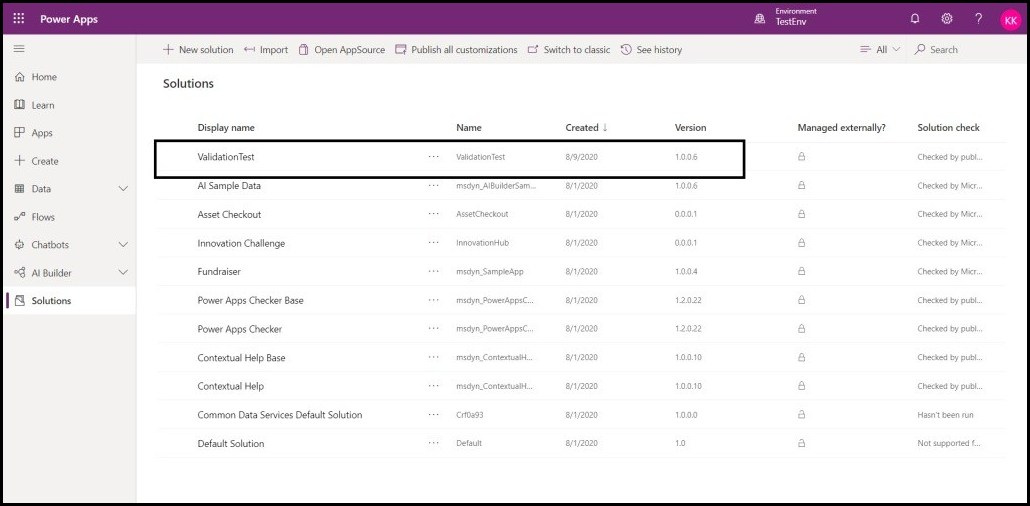The width and height of the screenshot is (1030, 506).
Task: Select Apps in the left navigation
Action: (41, 133)
